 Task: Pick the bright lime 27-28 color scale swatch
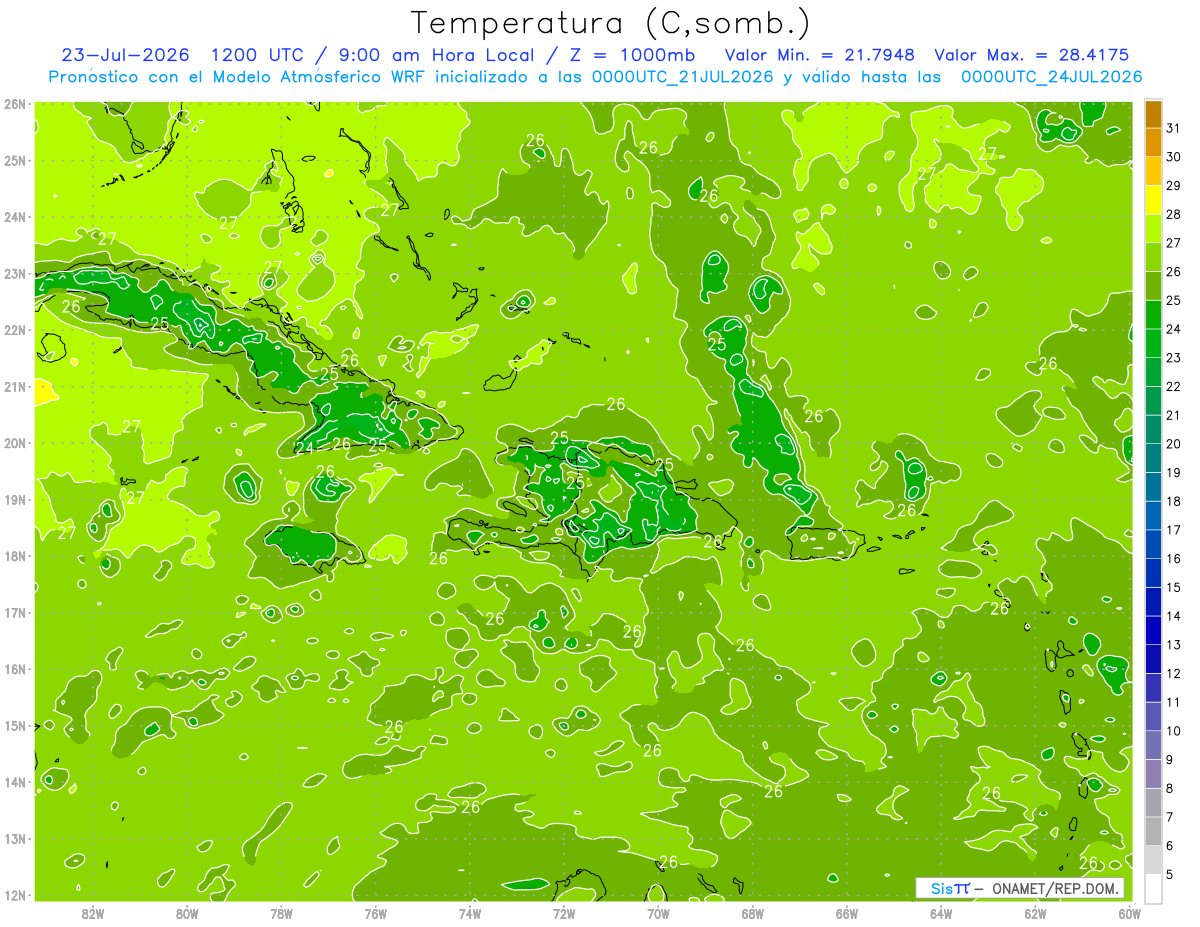pyautogui.click(x=1153, y=229)
